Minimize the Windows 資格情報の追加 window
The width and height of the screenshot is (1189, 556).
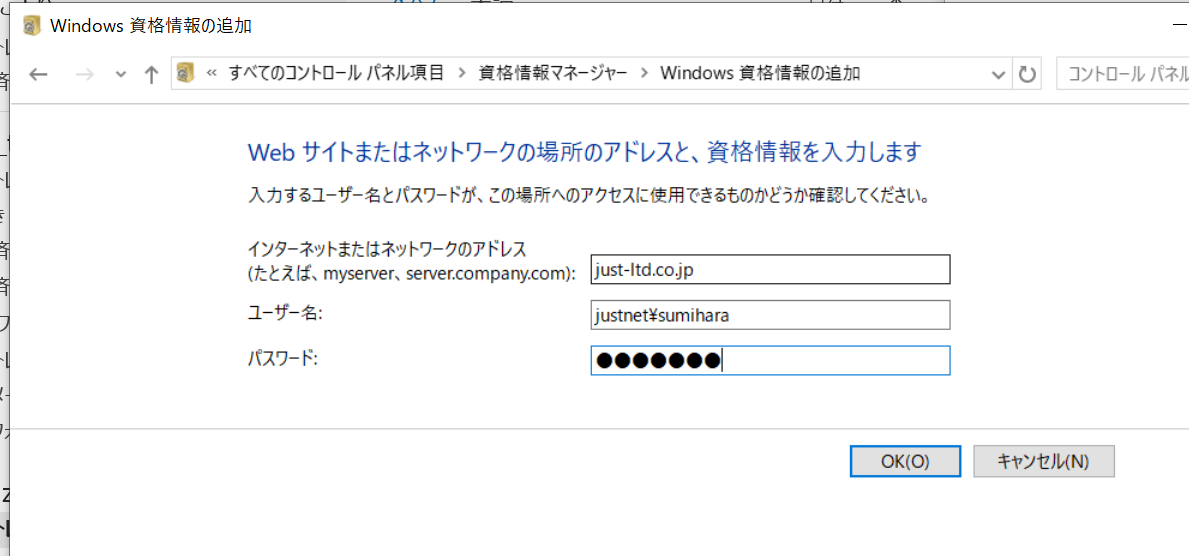(1178, 27)
